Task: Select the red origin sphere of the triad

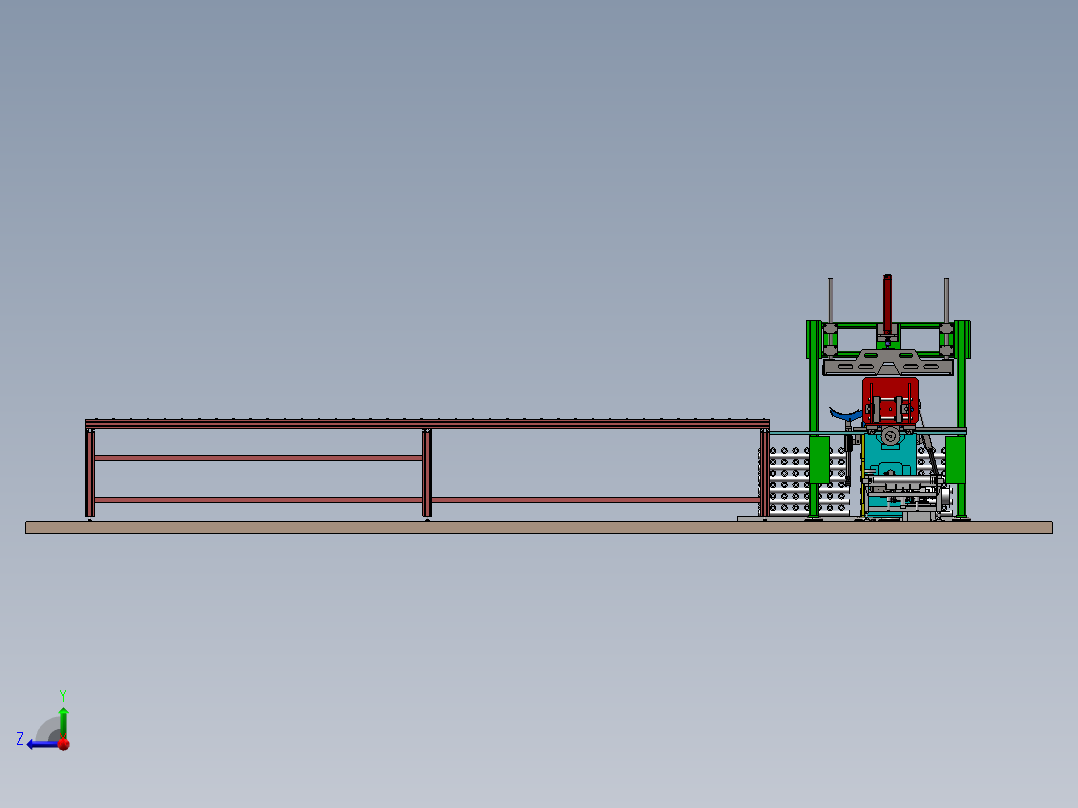Action: point(64,744)
